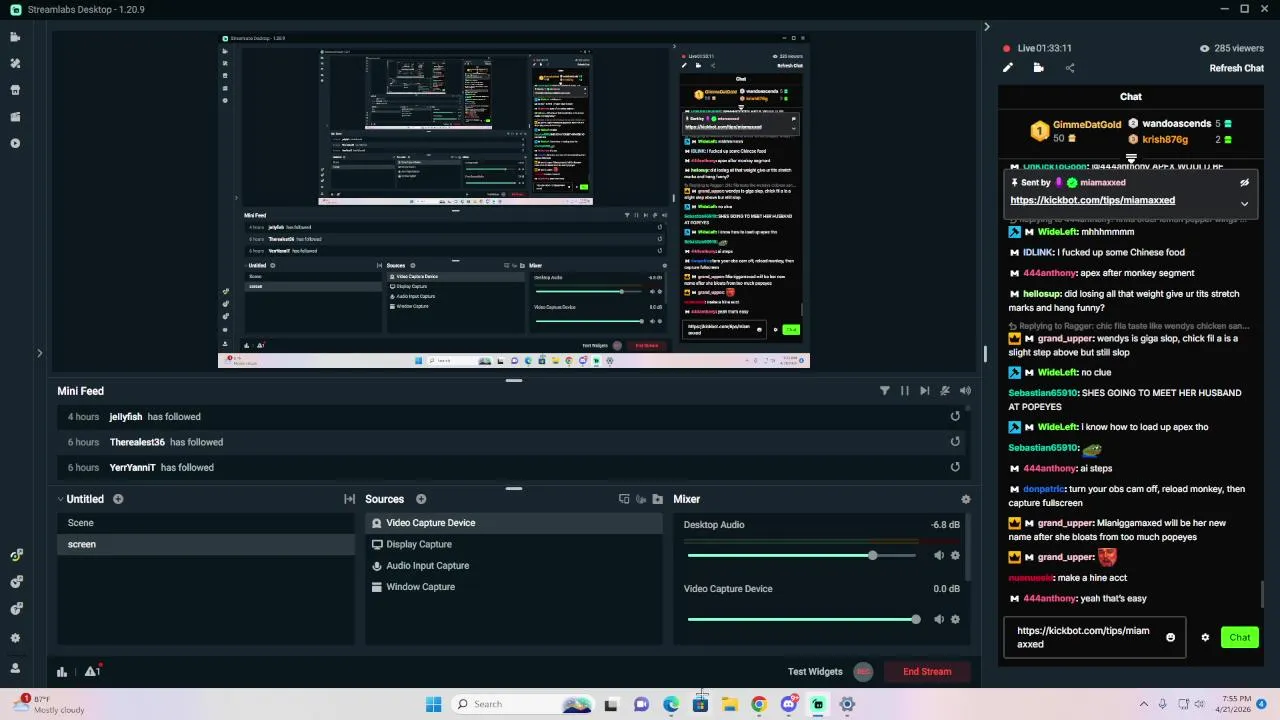The image size is (1280, 720).
Task: Open Video Capture Device mixer settings gear
Action: tap(955, 619)
